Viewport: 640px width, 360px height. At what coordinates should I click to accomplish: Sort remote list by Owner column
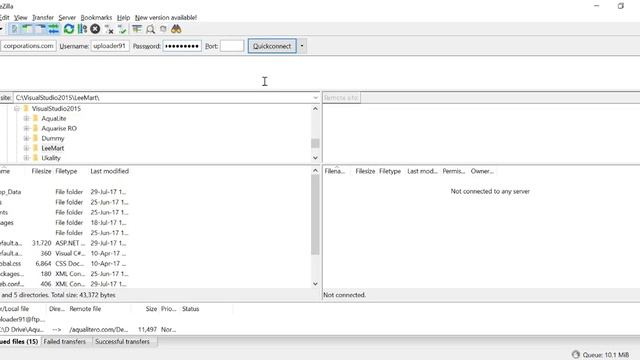pyautogui.click(x=482, y=171)
